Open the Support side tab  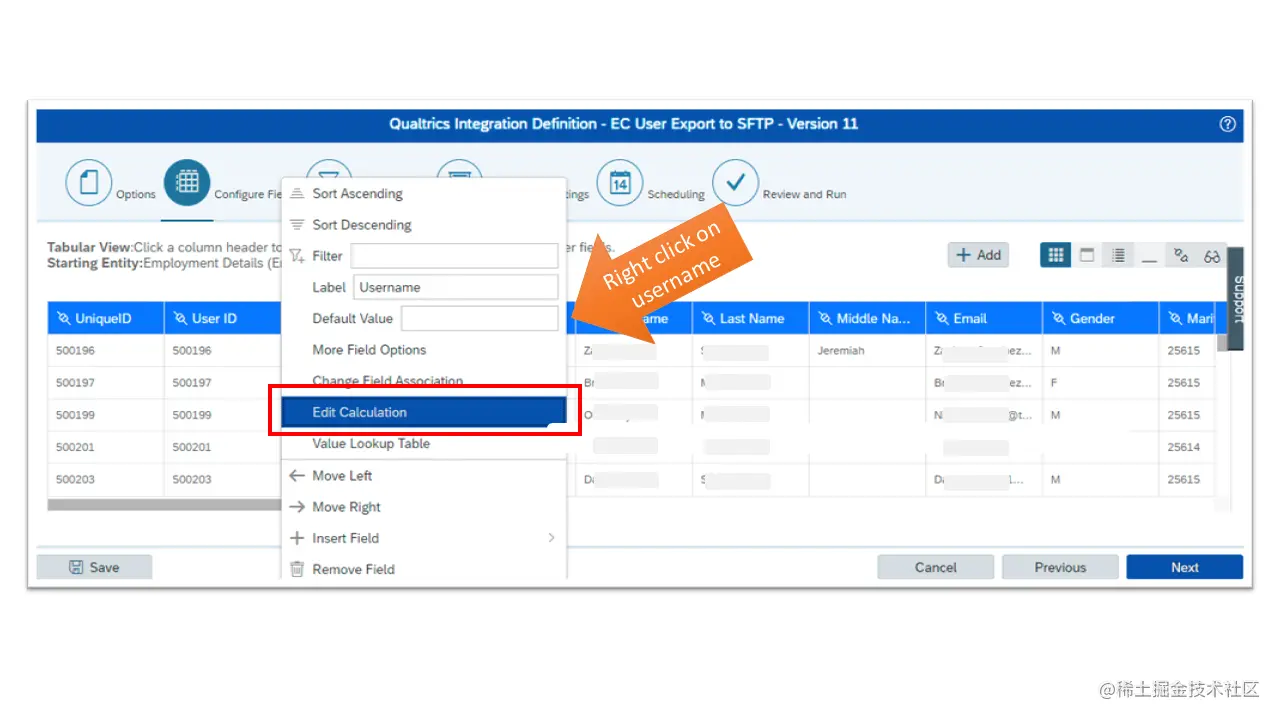pos(1236,299)
